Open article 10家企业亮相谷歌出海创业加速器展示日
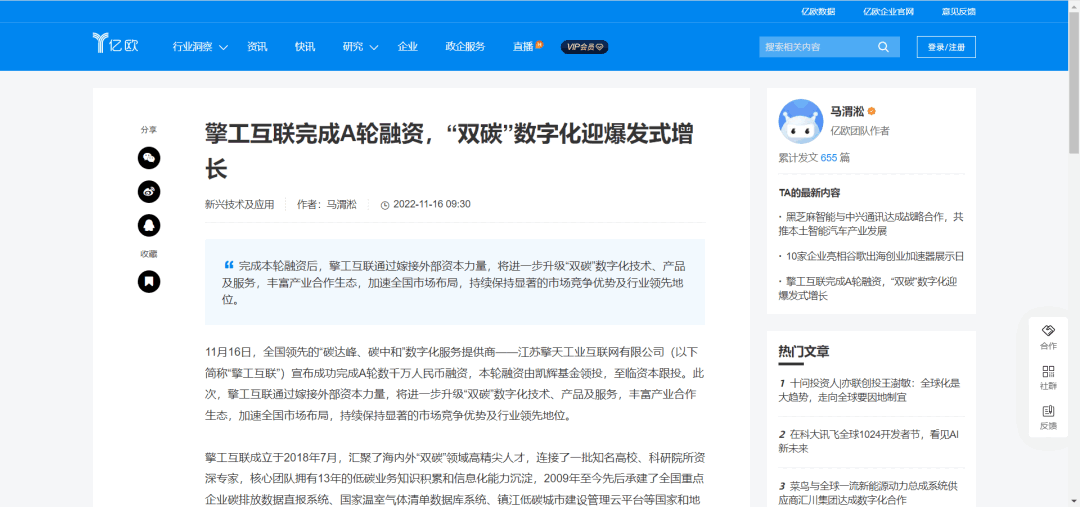 (871, 256)
